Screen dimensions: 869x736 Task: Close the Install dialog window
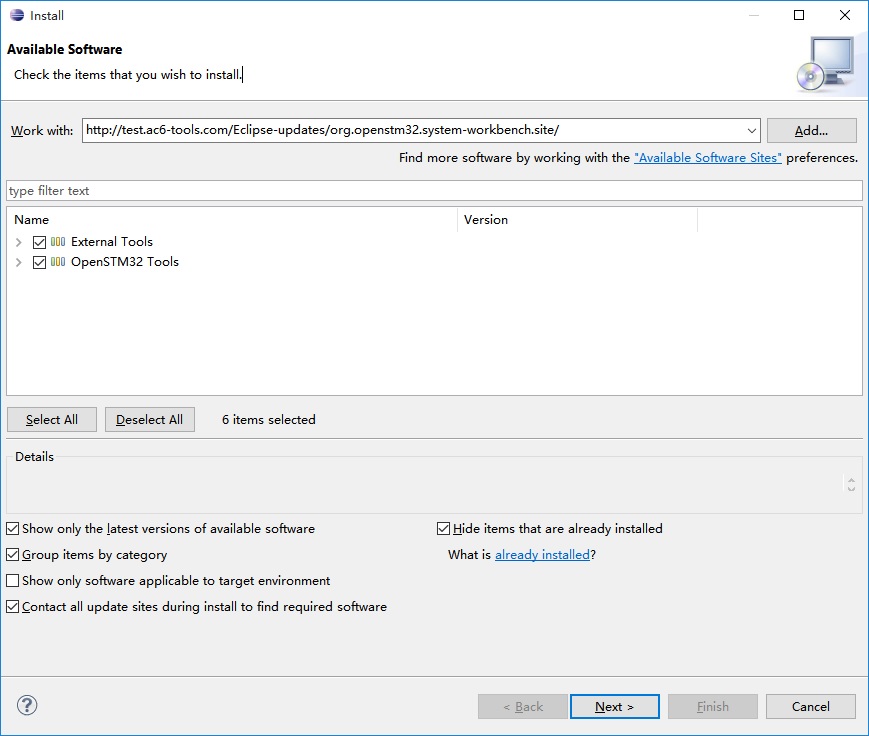tap(845, 15)
